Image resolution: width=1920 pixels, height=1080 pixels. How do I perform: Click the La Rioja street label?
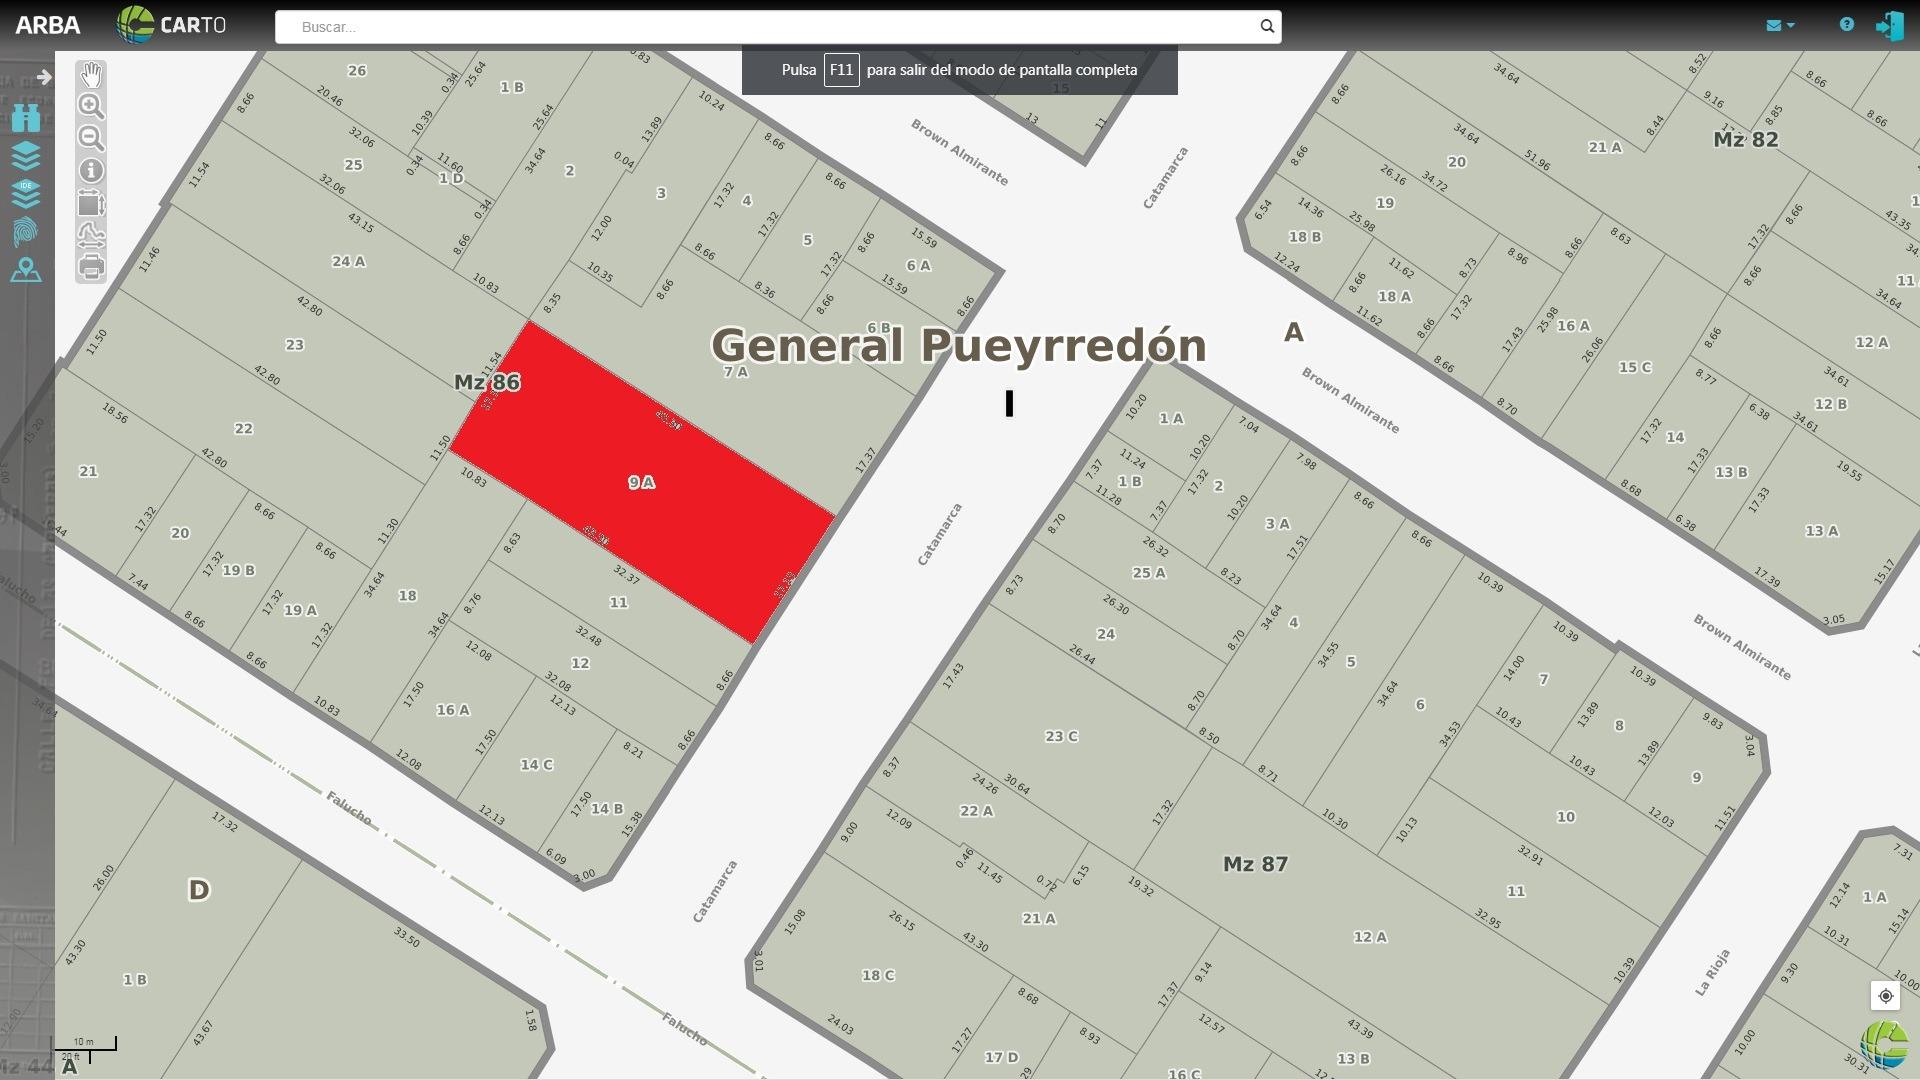pyautogui.click(x=1712, y=972)
